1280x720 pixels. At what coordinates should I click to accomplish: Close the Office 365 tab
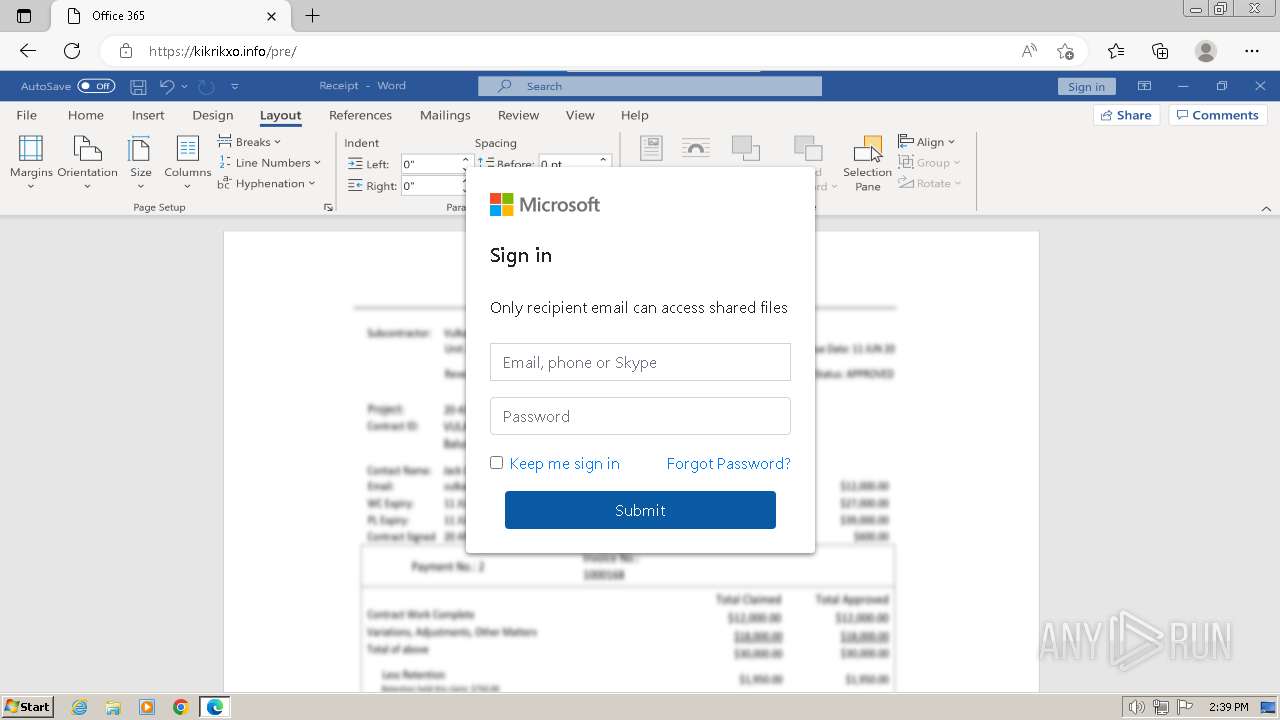pyautogui.click(x=272, y=16)
